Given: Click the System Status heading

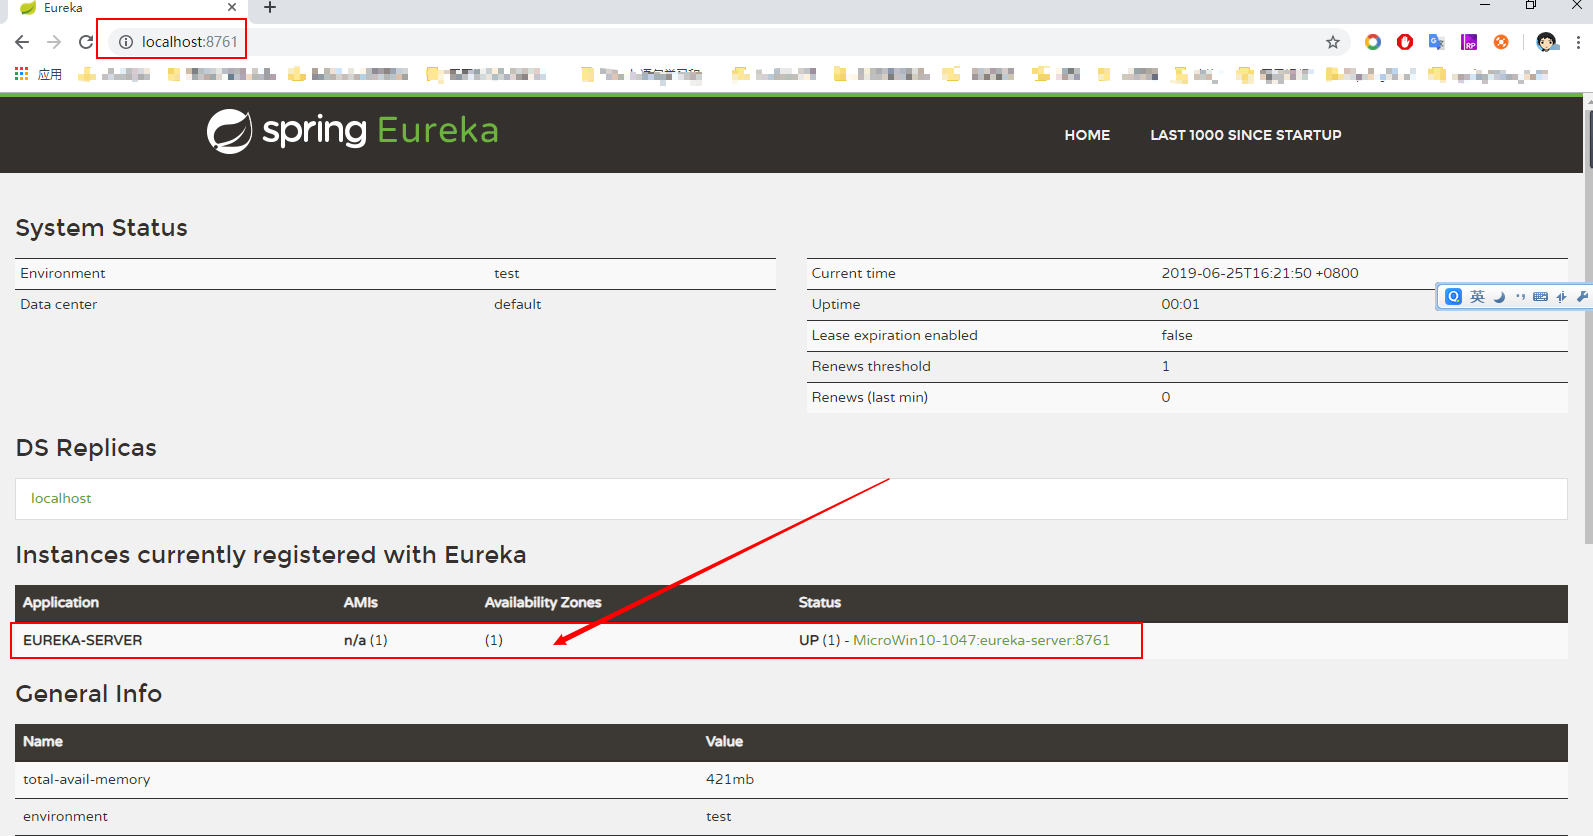Looking at the screenshot, I should tap(101, 228).
